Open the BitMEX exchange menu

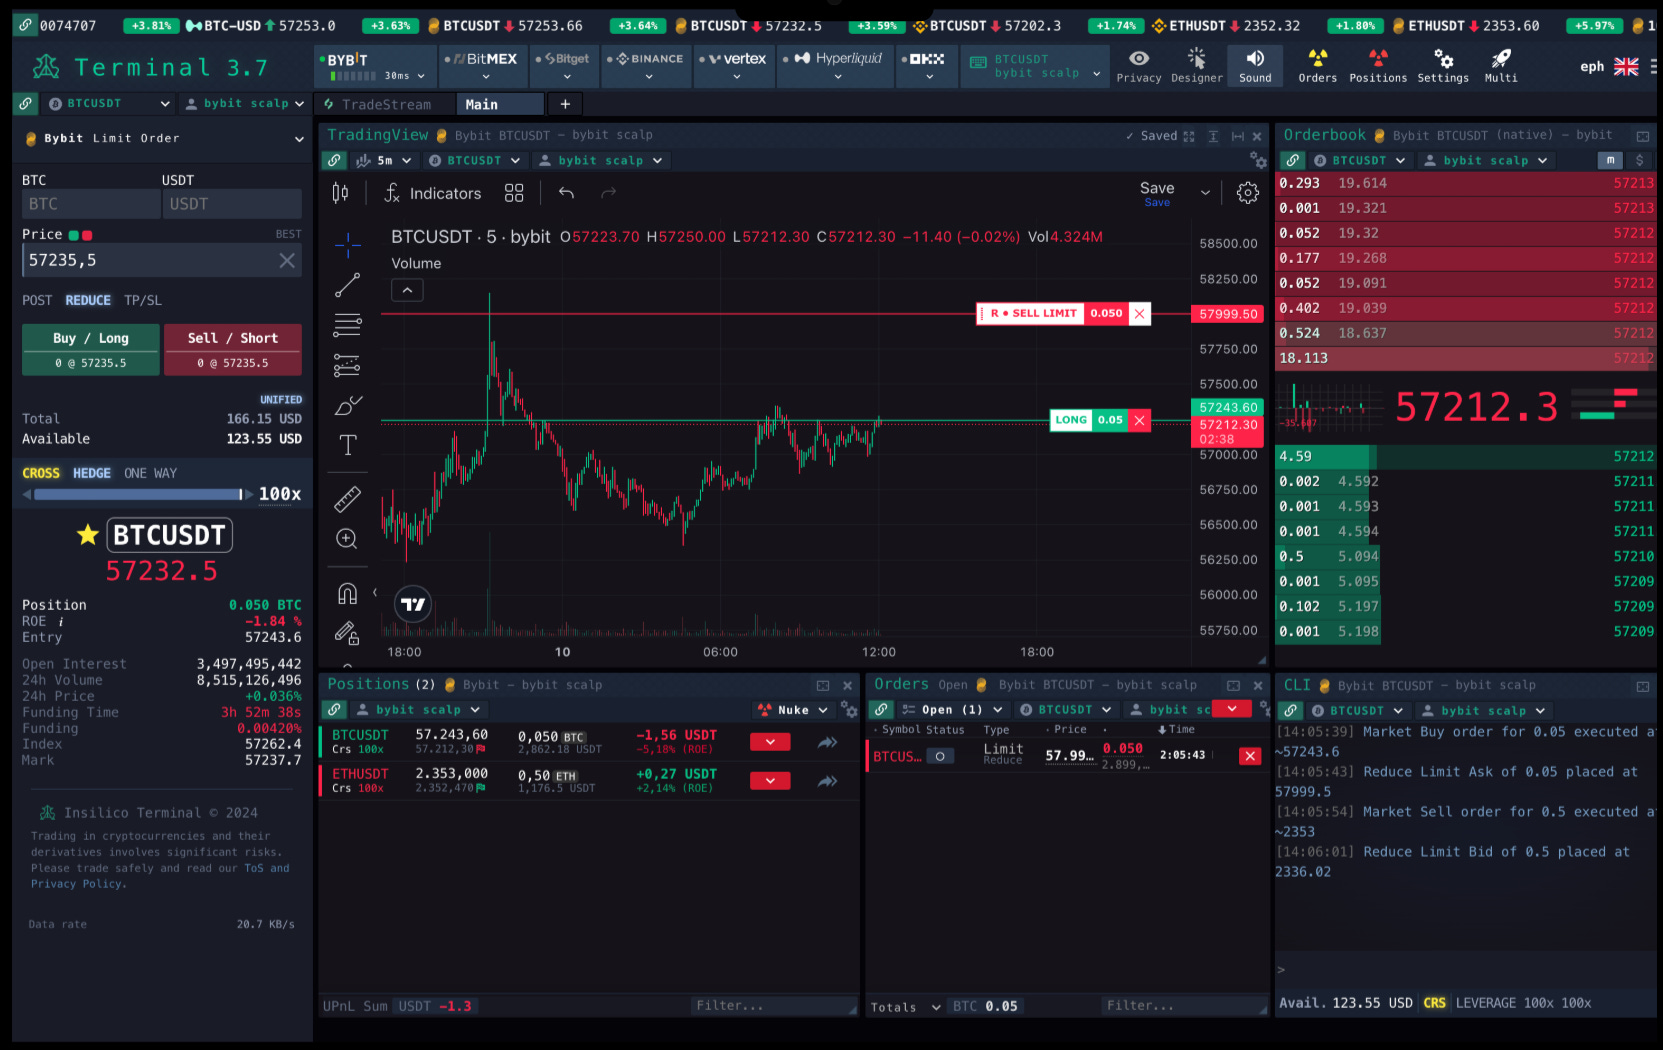(484, 66)
